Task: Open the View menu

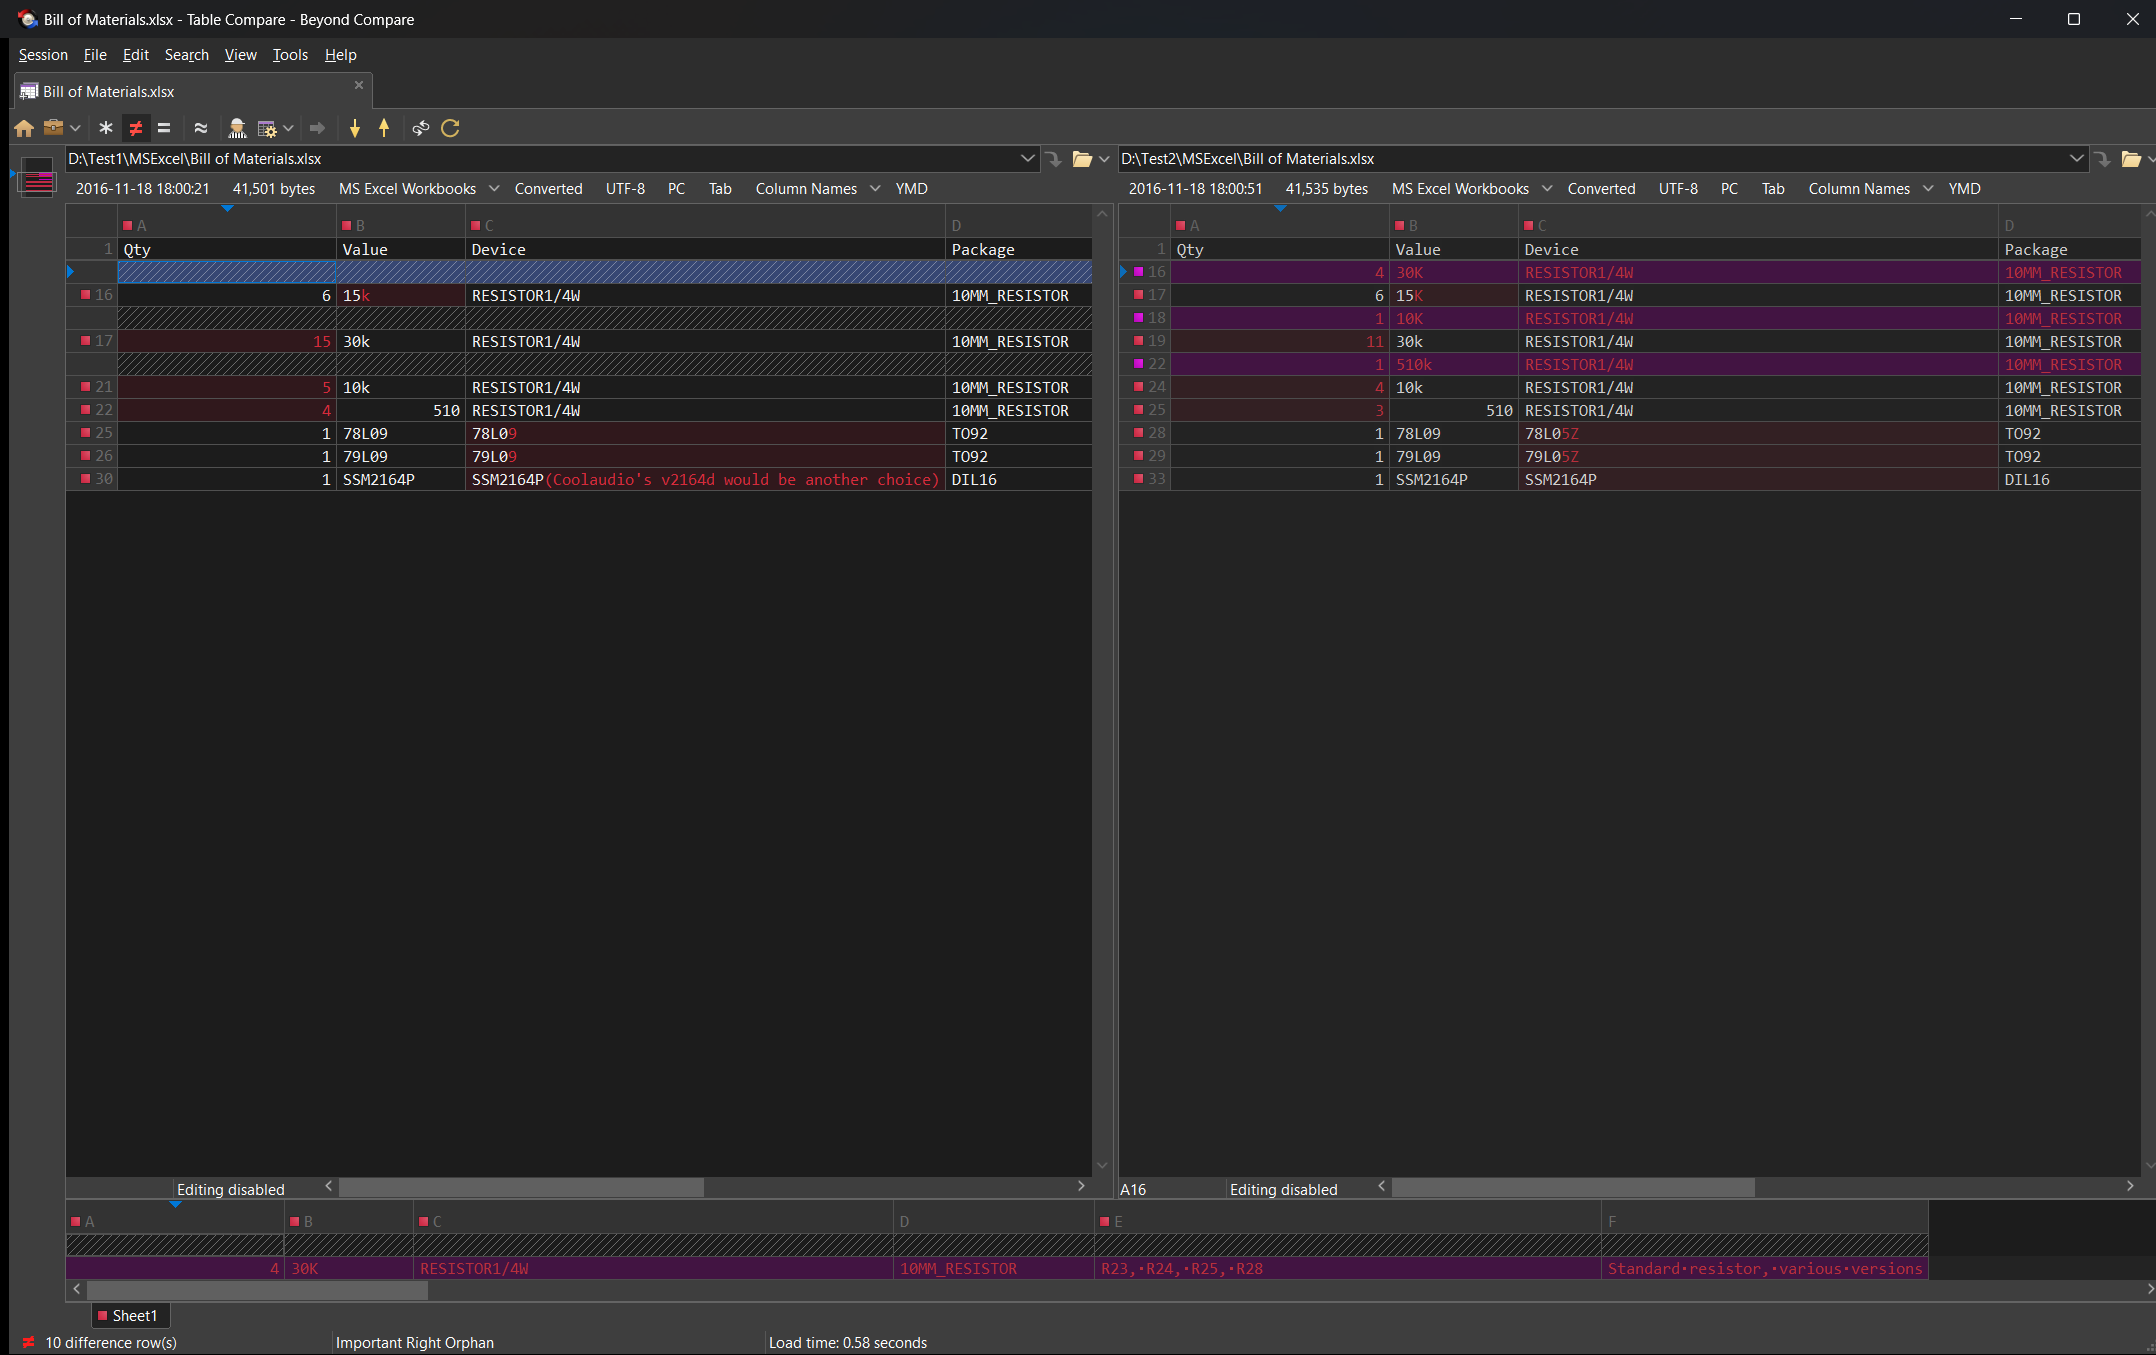Action: [241, 55]
